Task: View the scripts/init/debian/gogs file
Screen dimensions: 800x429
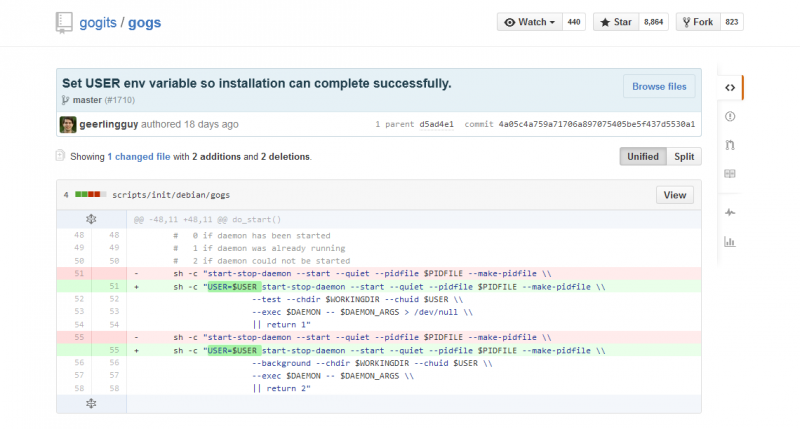Action: [674, 195]
